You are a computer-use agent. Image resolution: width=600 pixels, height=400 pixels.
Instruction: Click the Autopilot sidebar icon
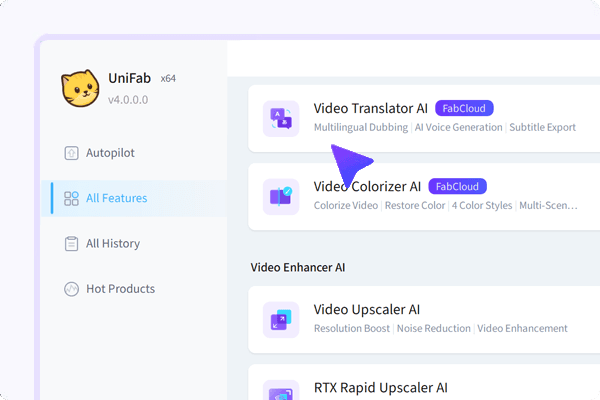(71, 153)
